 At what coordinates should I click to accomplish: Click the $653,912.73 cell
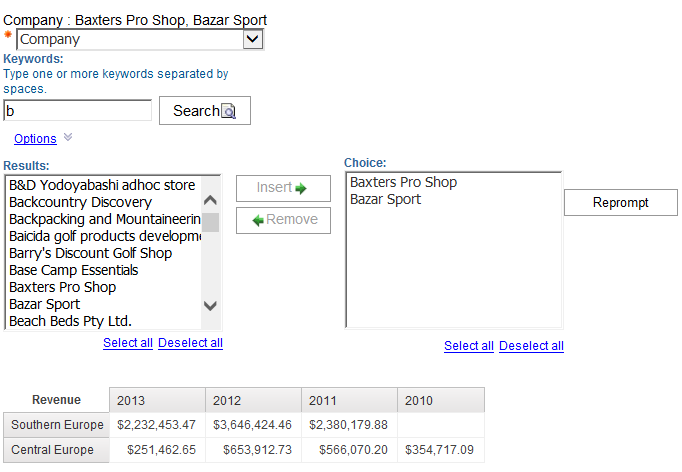(x=254, y=450)
